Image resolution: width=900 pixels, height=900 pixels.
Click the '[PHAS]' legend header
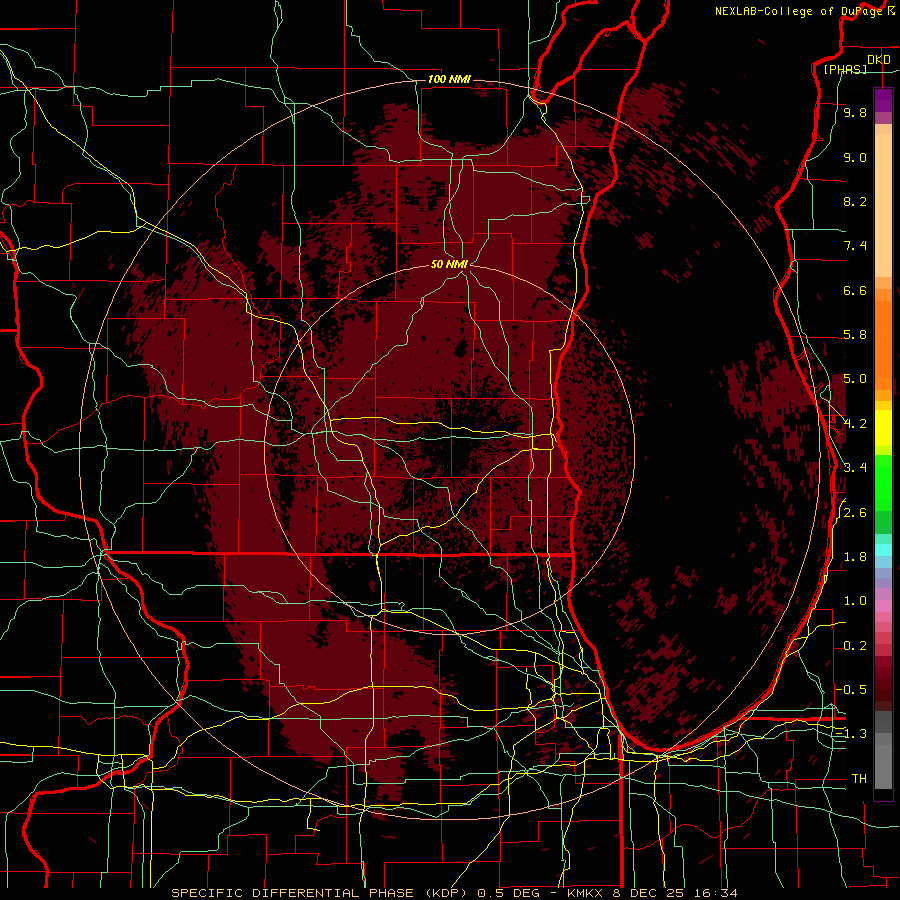tap(845, 69)
